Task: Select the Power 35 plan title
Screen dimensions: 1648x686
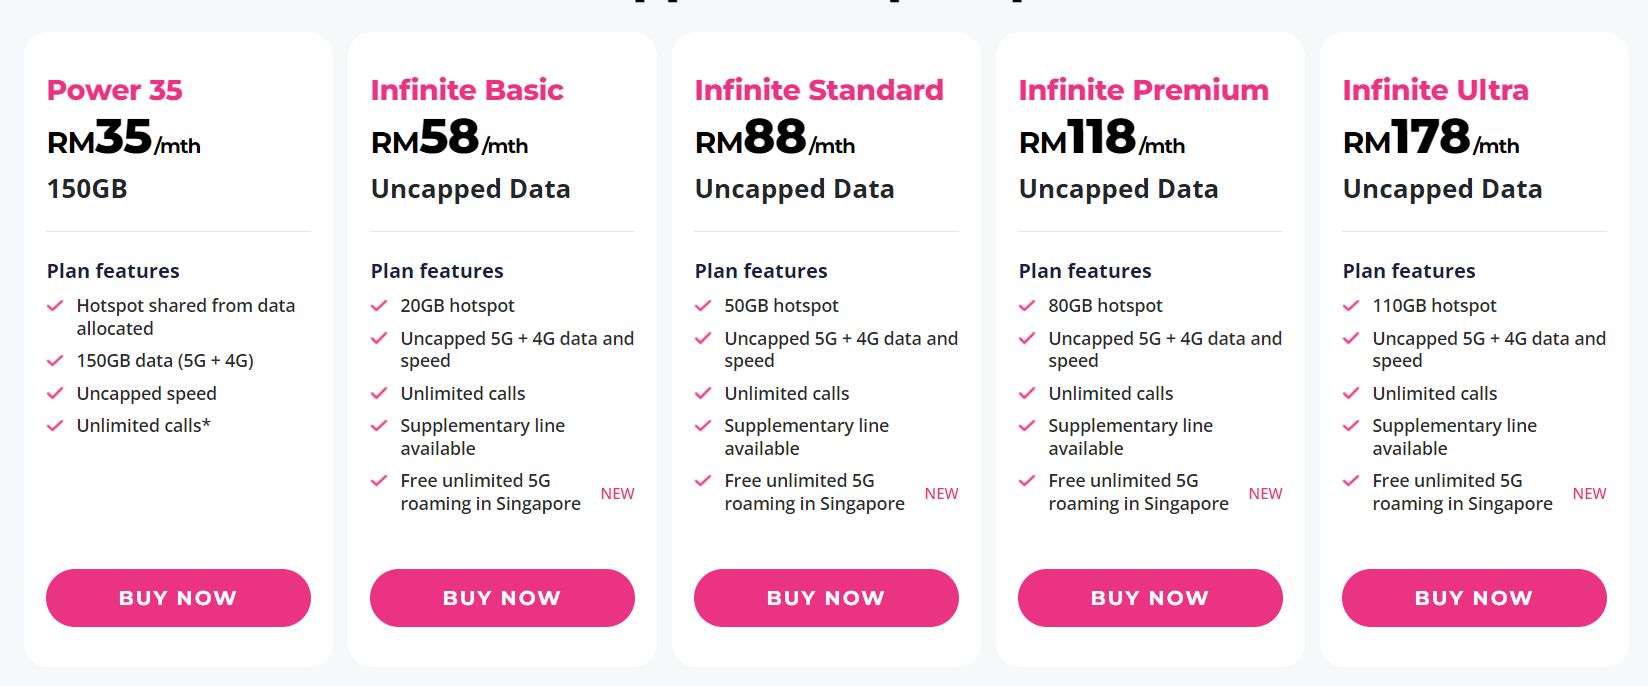Action: pos(114,90)
